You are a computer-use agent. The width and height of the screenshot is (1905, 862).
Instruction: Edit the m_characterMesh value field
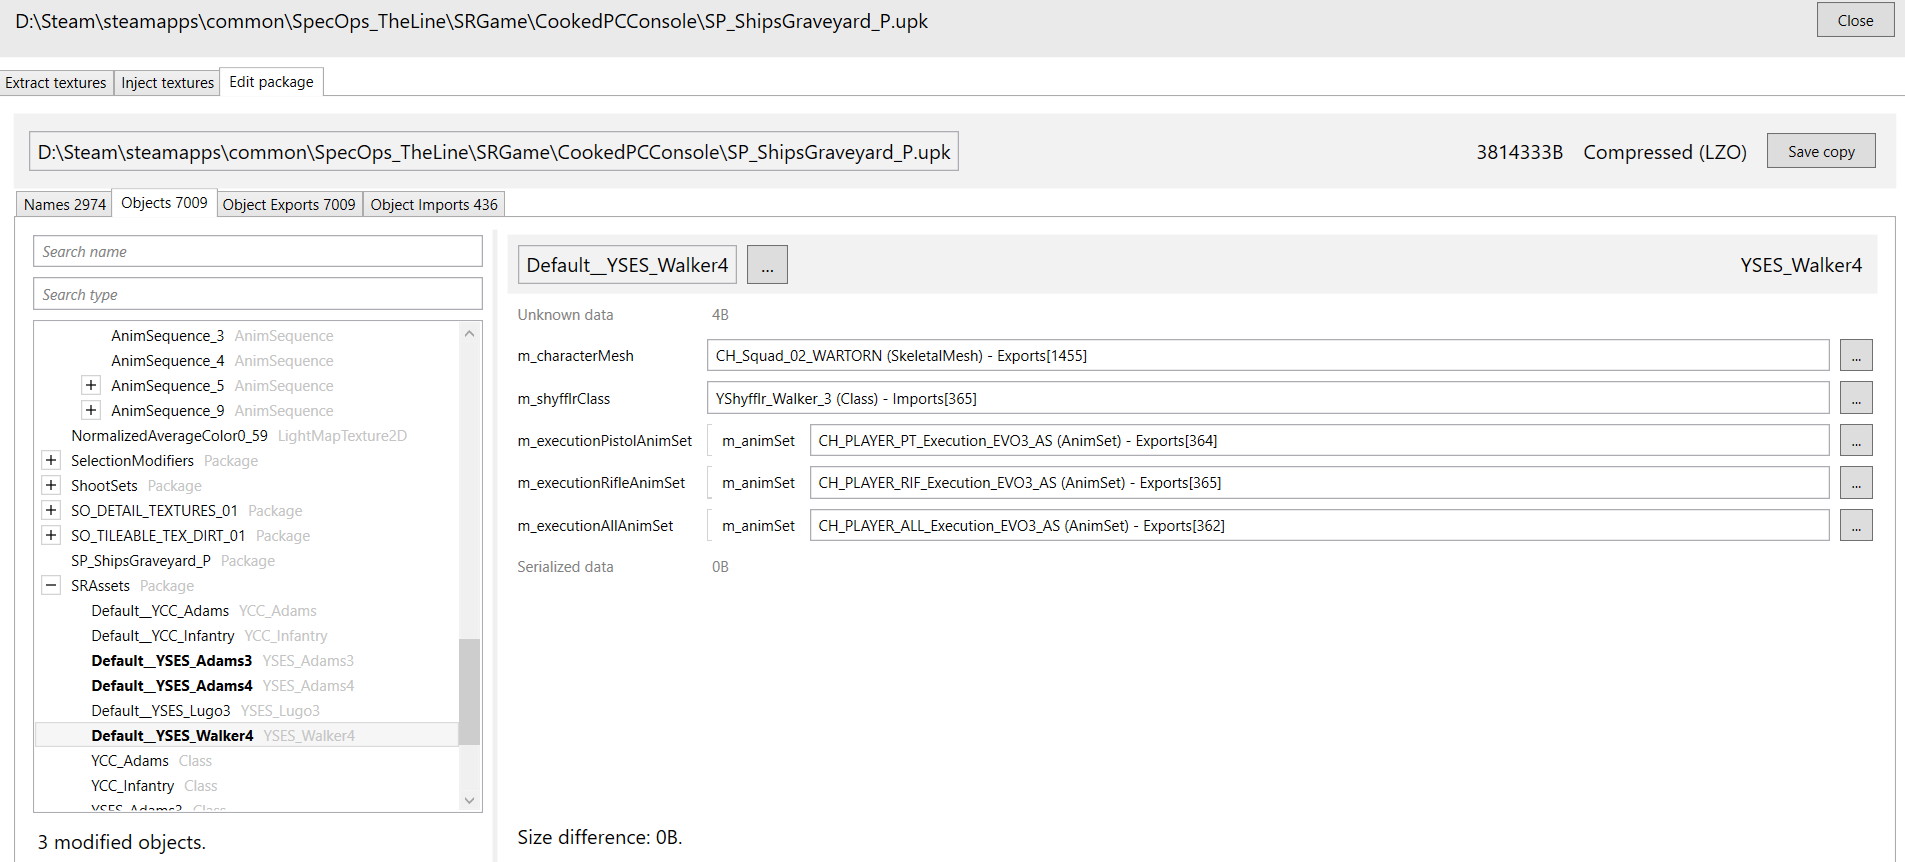click(1268, 356)
